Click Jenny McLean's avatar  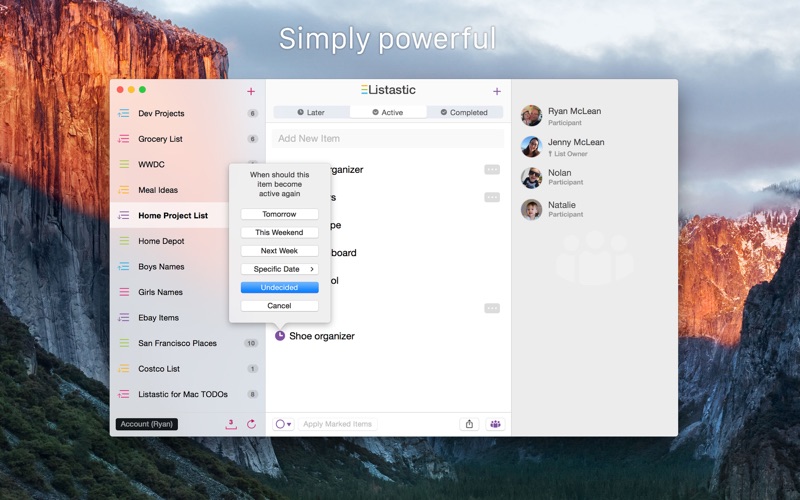pyautogui.click(x=531, y=147)
